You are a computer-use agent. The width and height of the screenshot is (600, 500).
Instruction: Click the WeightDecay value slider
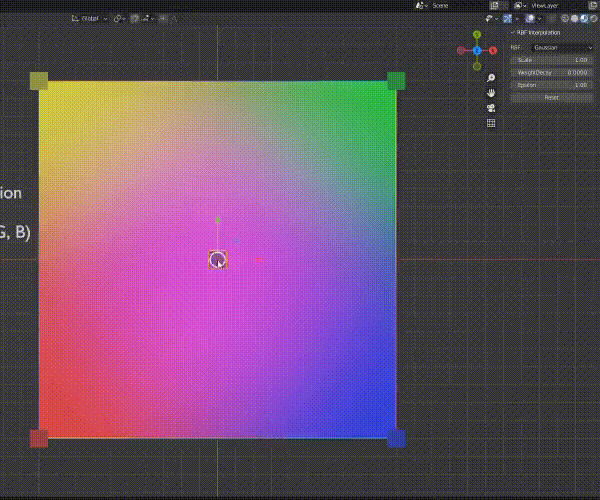pos(551,73)
